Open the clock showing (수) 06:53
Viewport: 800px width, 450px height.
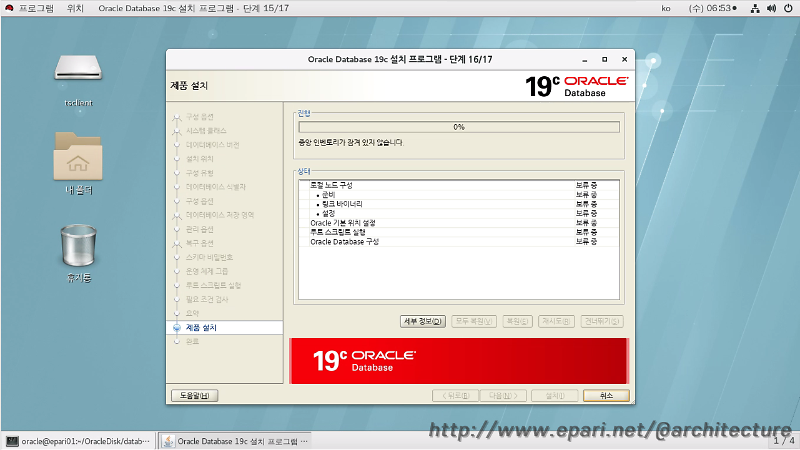click(x=712, y=8)
